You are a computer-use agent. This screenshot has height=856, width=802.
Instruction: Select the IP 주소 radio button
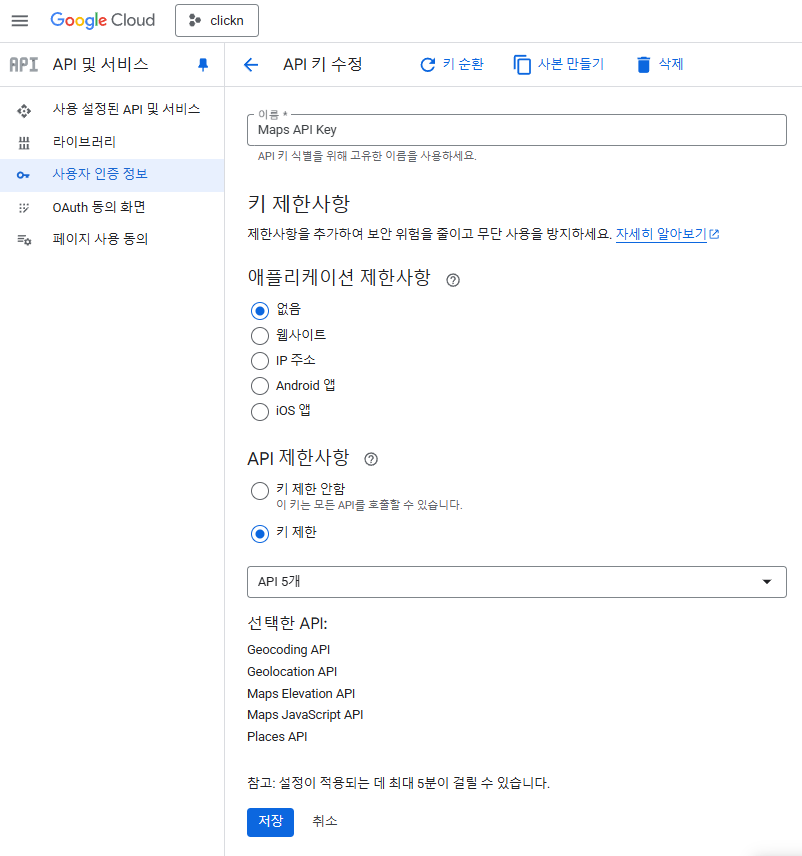[x=260, y=361]
